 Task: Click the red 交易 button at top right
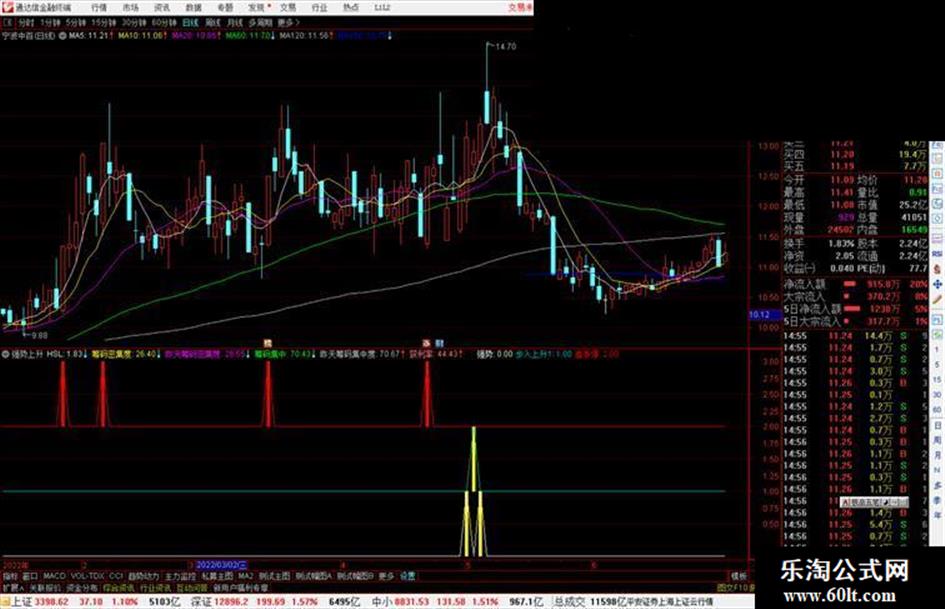click(520, 8)
